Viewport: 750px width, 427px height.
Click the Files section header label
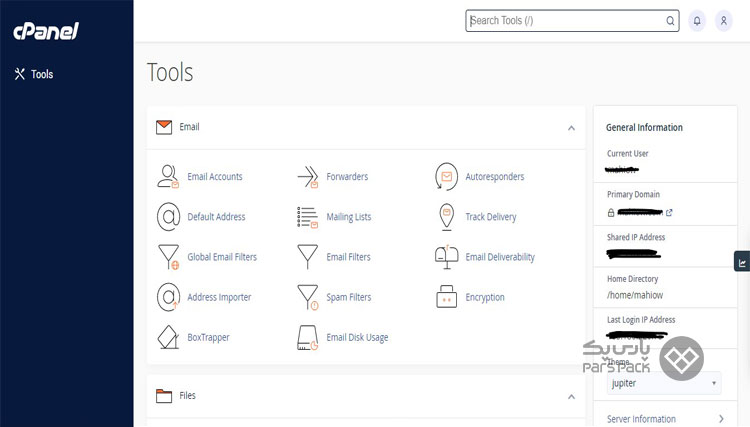click(188, 395)
